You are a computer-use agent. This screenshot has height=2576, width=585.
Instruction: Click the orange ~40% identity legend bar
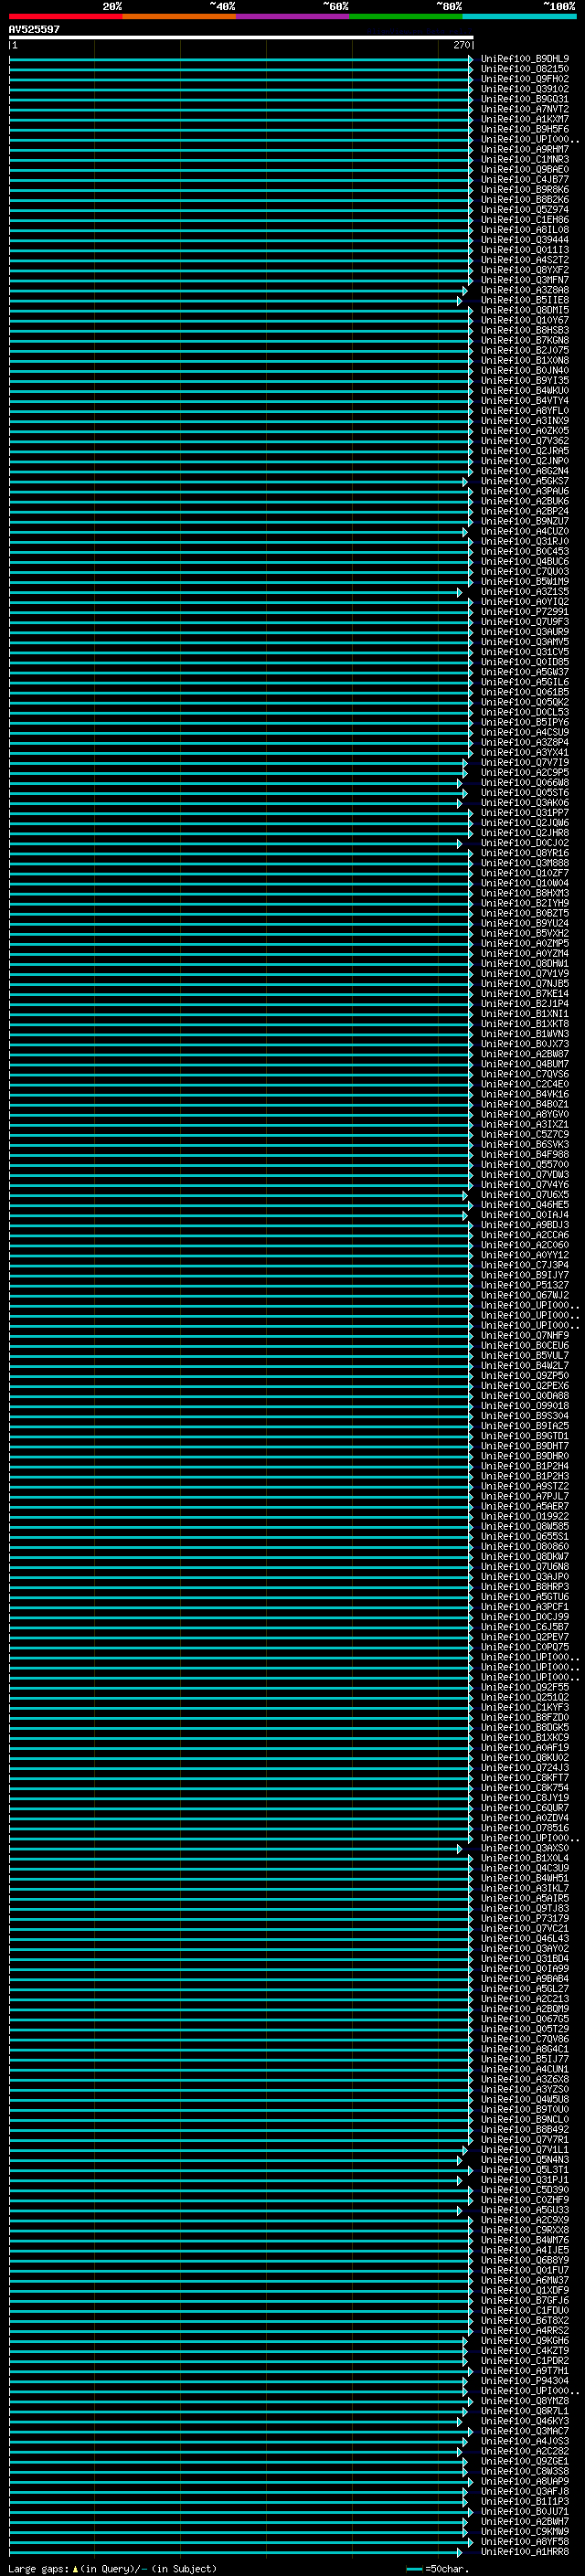click(x=179, y=16)
